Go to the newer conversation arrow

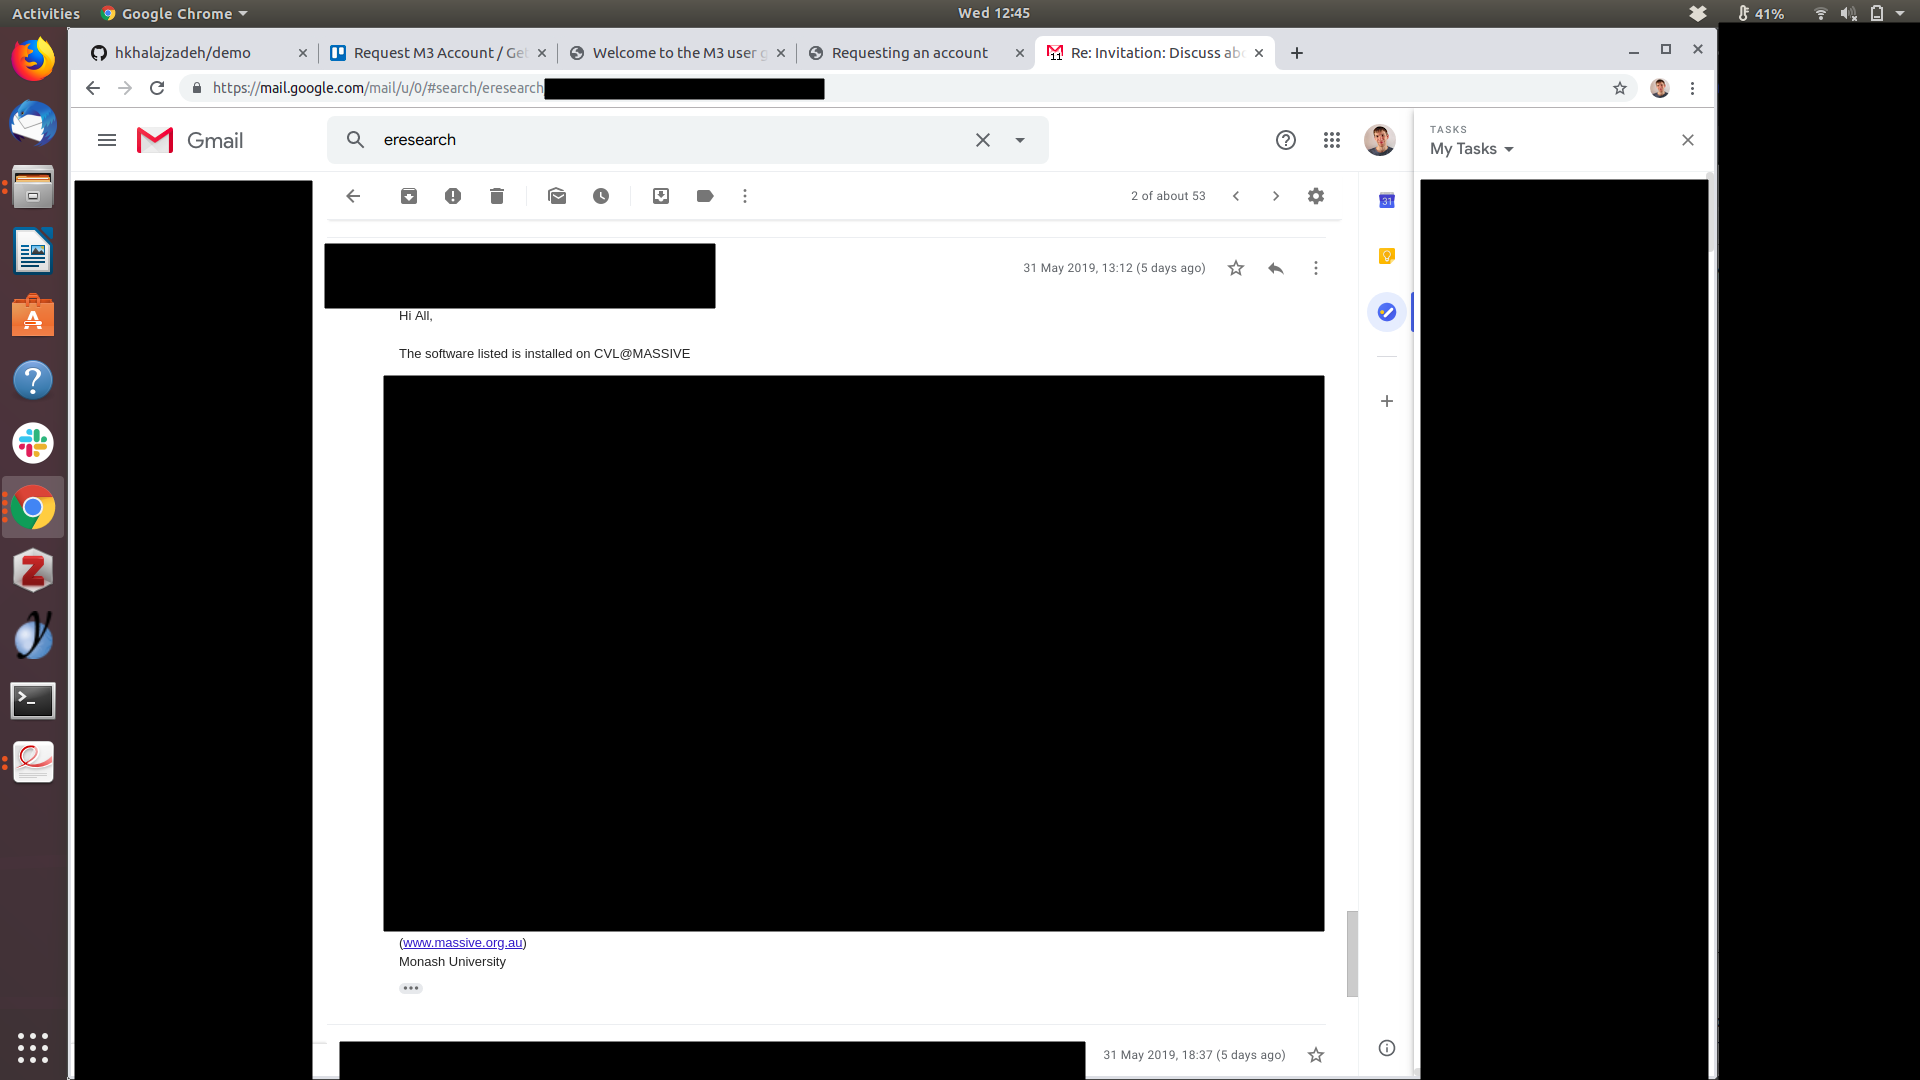[x=1236, y=196]
